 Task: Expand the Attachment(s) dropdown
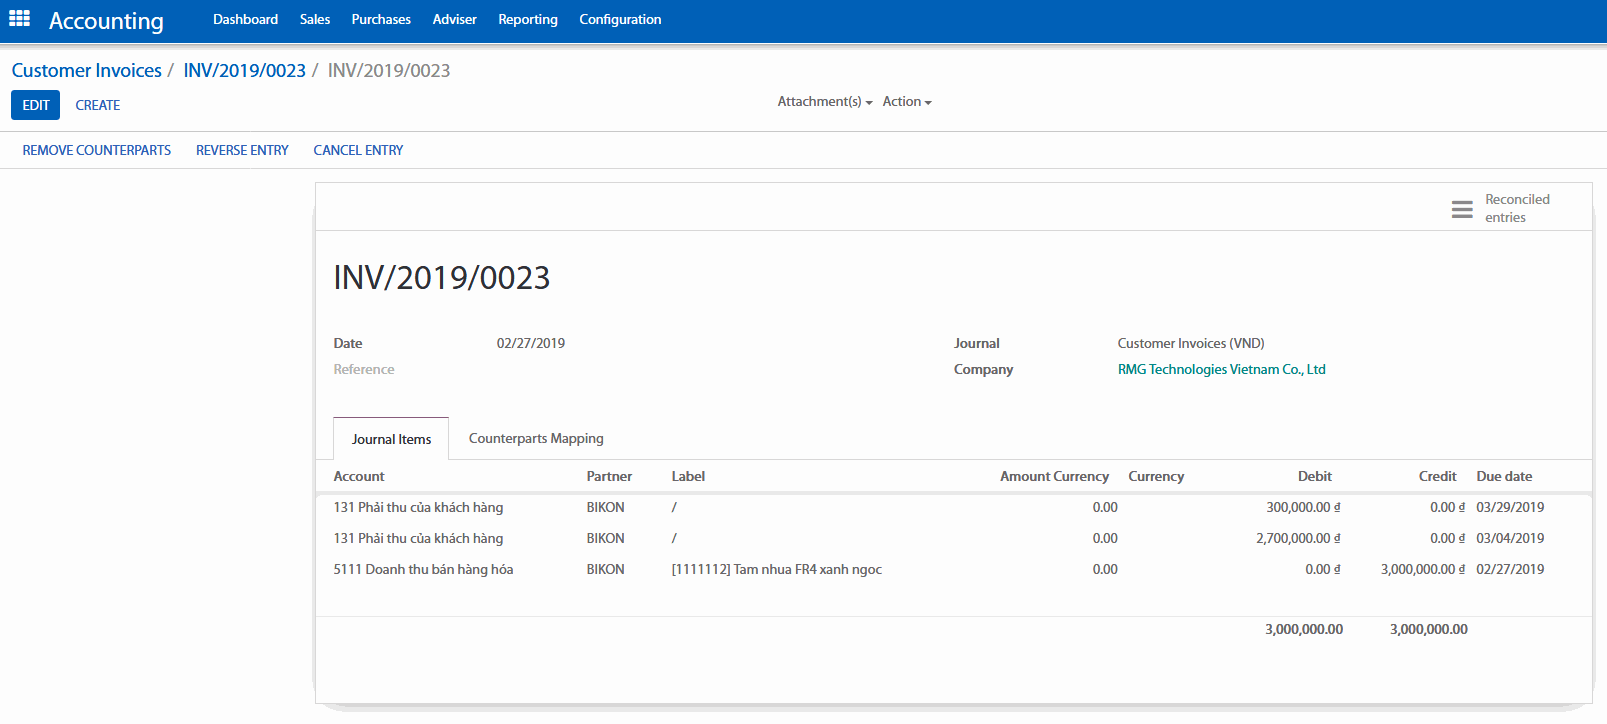pyautogui.click(x=824, y=102)
